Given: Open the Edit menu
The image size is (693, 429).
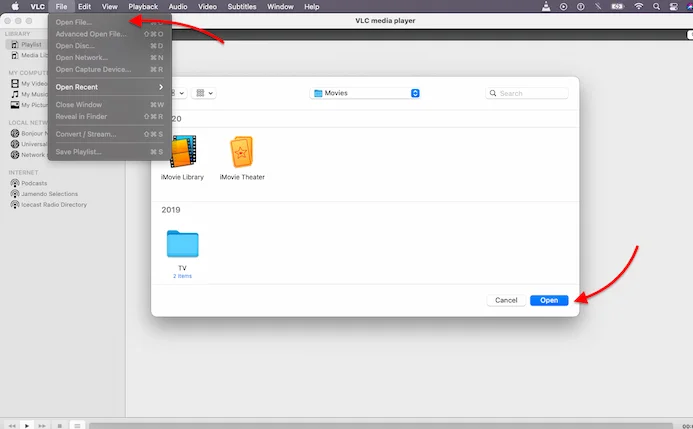Looking at the screenshot, I should pos(84,7).
